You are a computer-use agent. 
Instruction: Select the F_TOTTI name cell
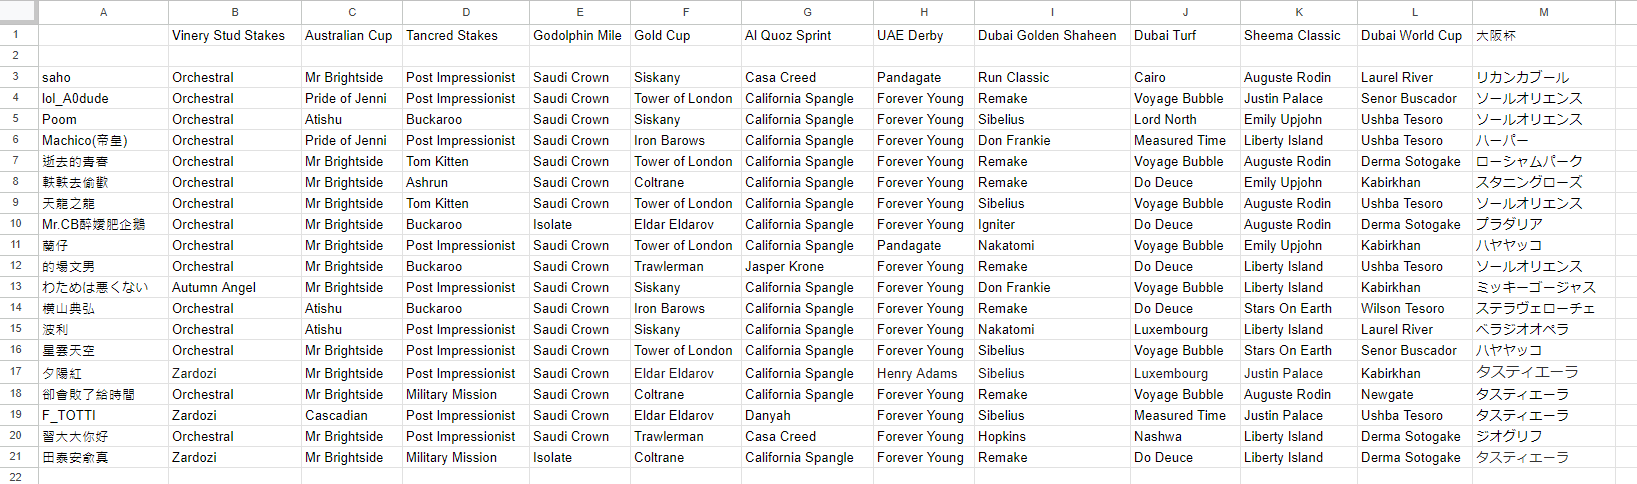[103, 415]
